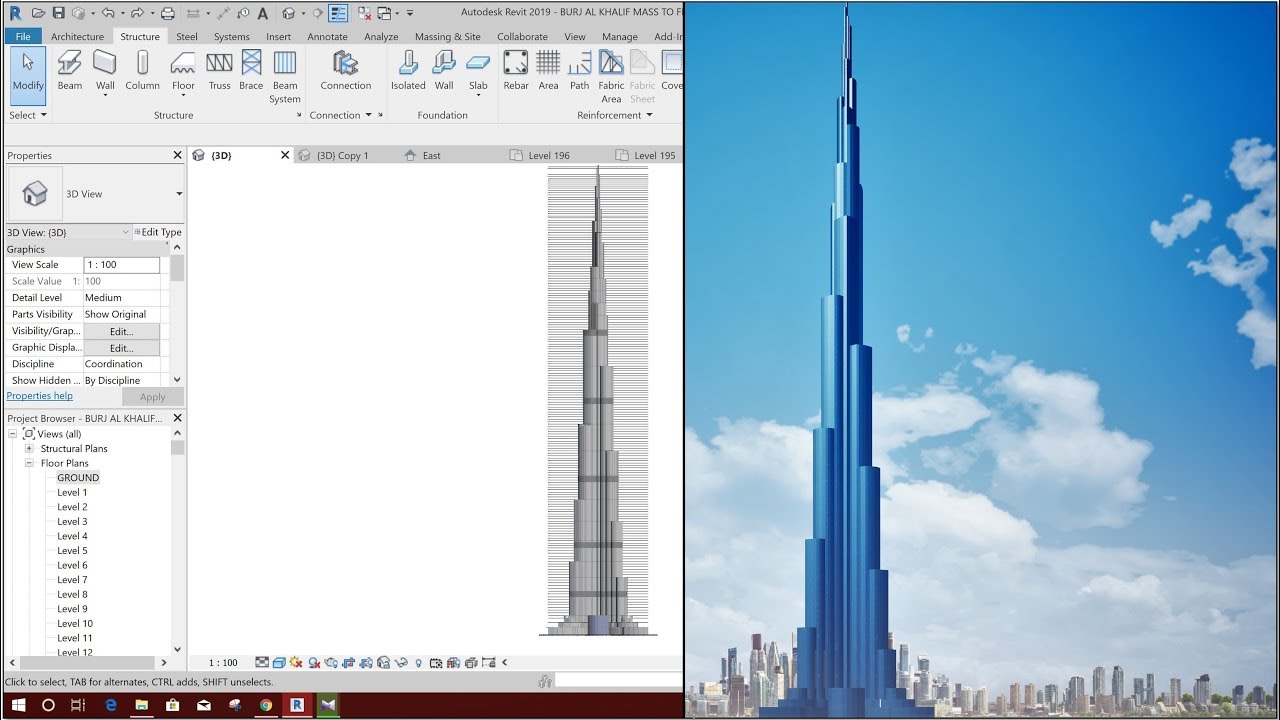Open the 3D View type selector dropdown
The image size is (1280, 720).
click(179, 194)
